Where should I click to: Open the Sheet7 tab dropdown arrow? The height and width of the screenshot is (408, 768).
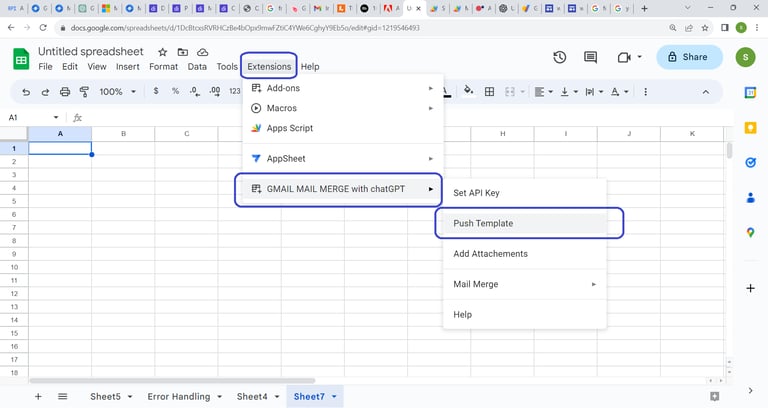coord(335,397)
